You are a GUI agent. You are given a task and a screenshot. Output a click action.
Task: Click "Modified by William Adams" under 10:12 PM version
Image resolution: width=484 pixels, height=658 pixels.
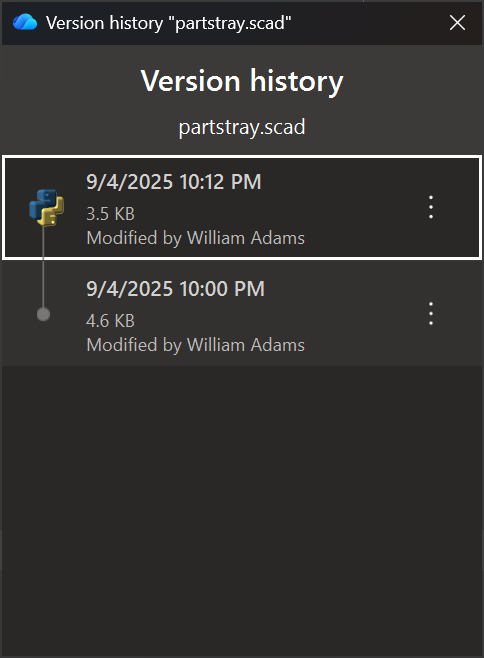coord(196,238)
